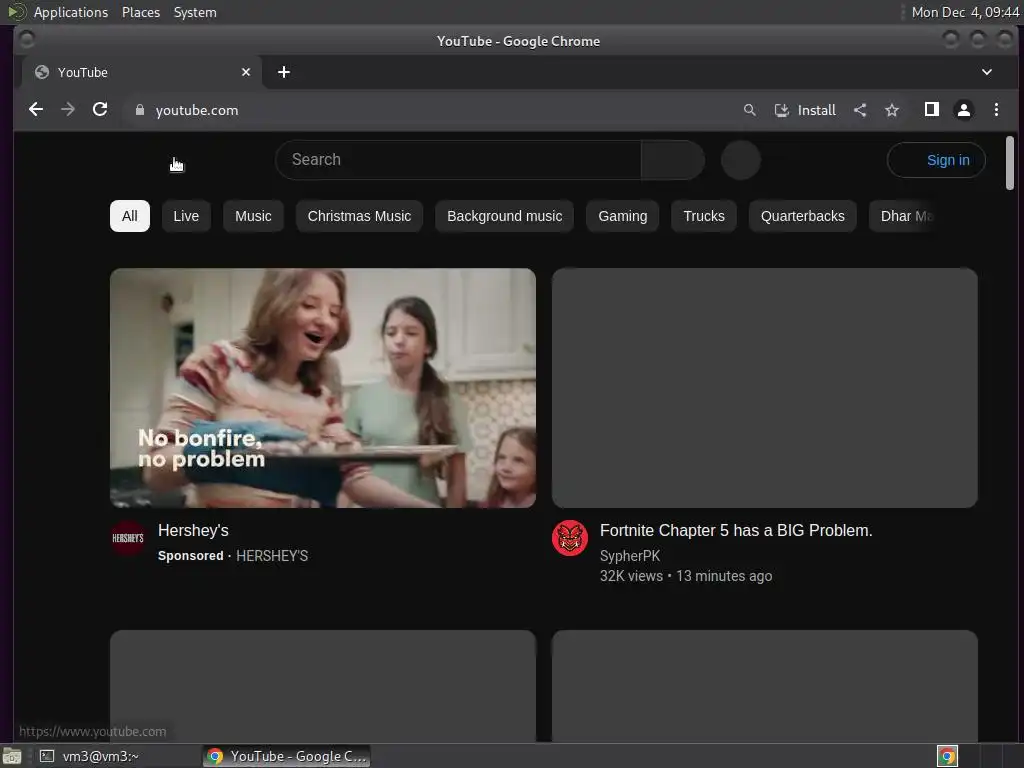Open the Hershey's ad title
1024x768 pixels.
[193, 530]
